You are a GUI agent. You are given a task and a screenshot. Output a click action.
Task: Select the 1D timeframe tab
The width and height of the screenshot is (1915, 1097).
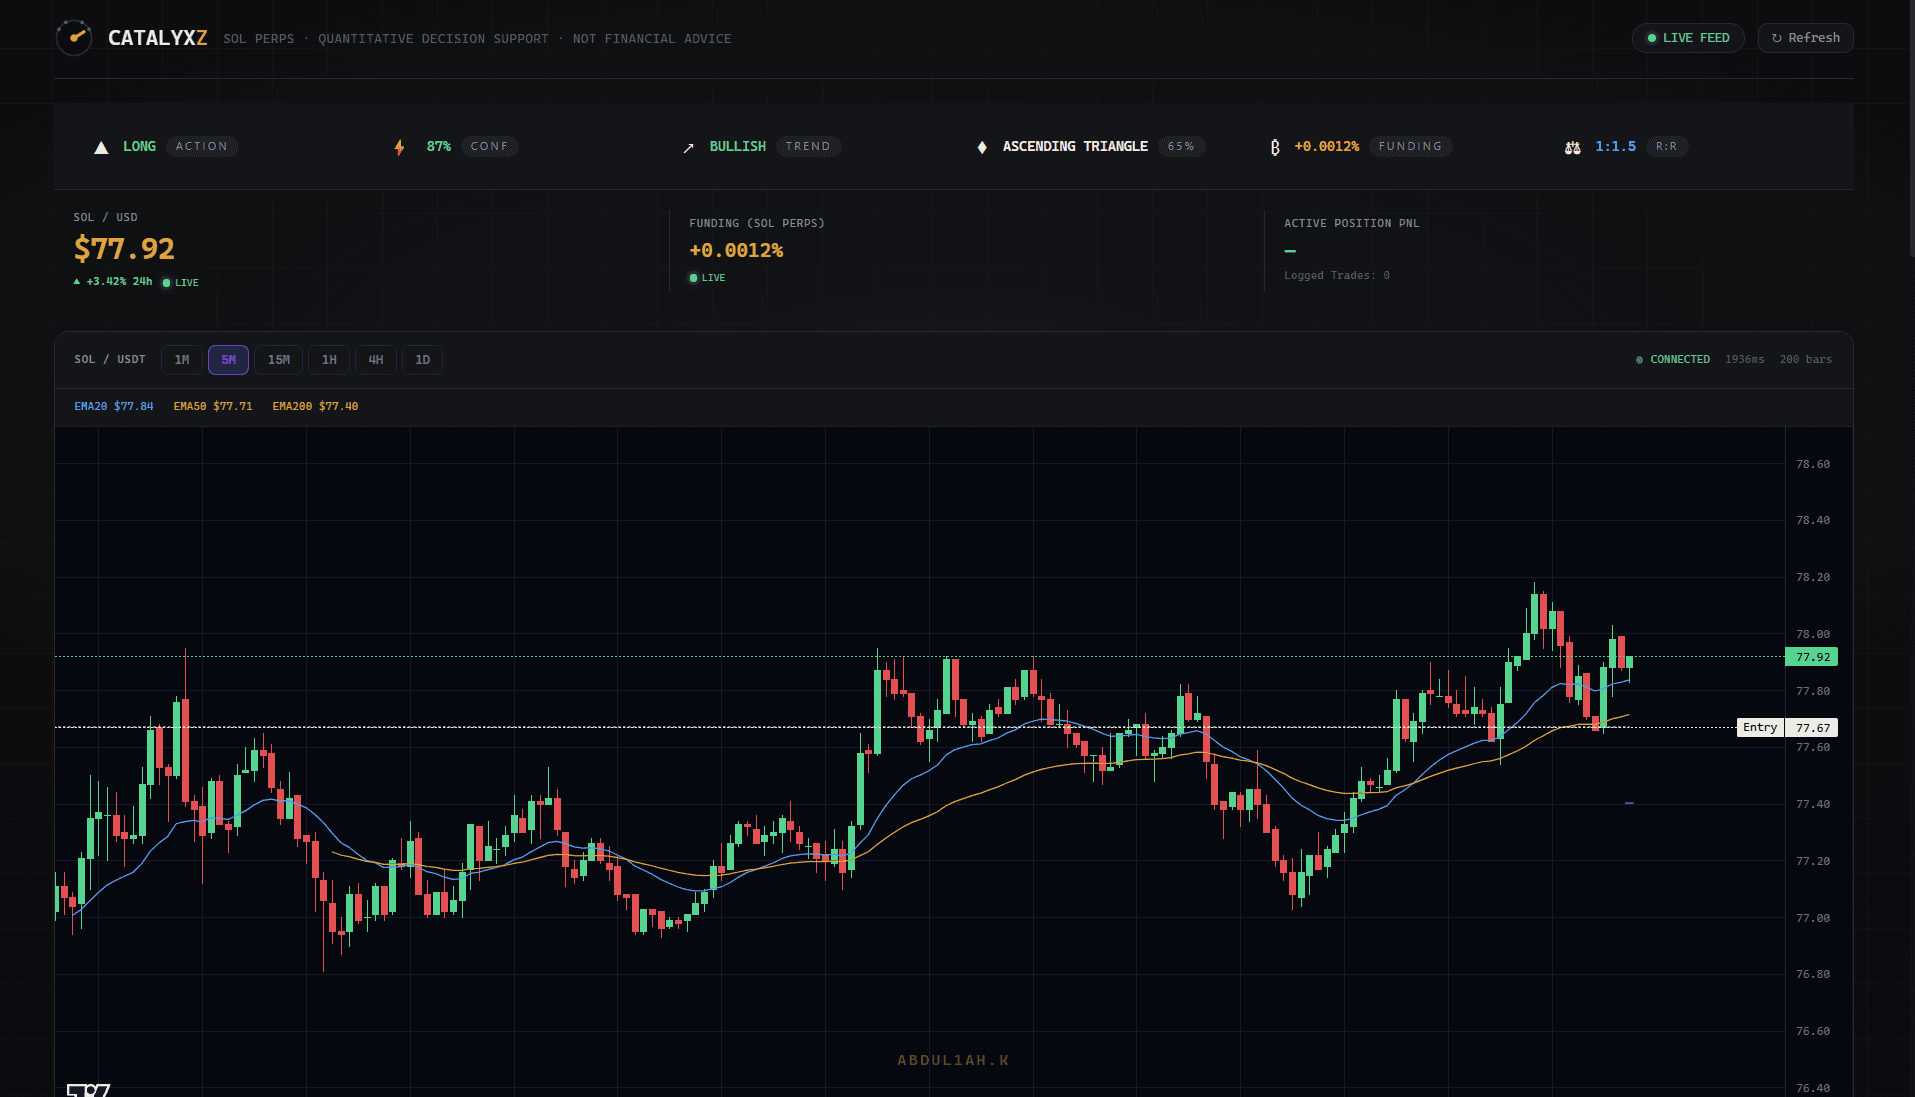click(x=422, y=360)
